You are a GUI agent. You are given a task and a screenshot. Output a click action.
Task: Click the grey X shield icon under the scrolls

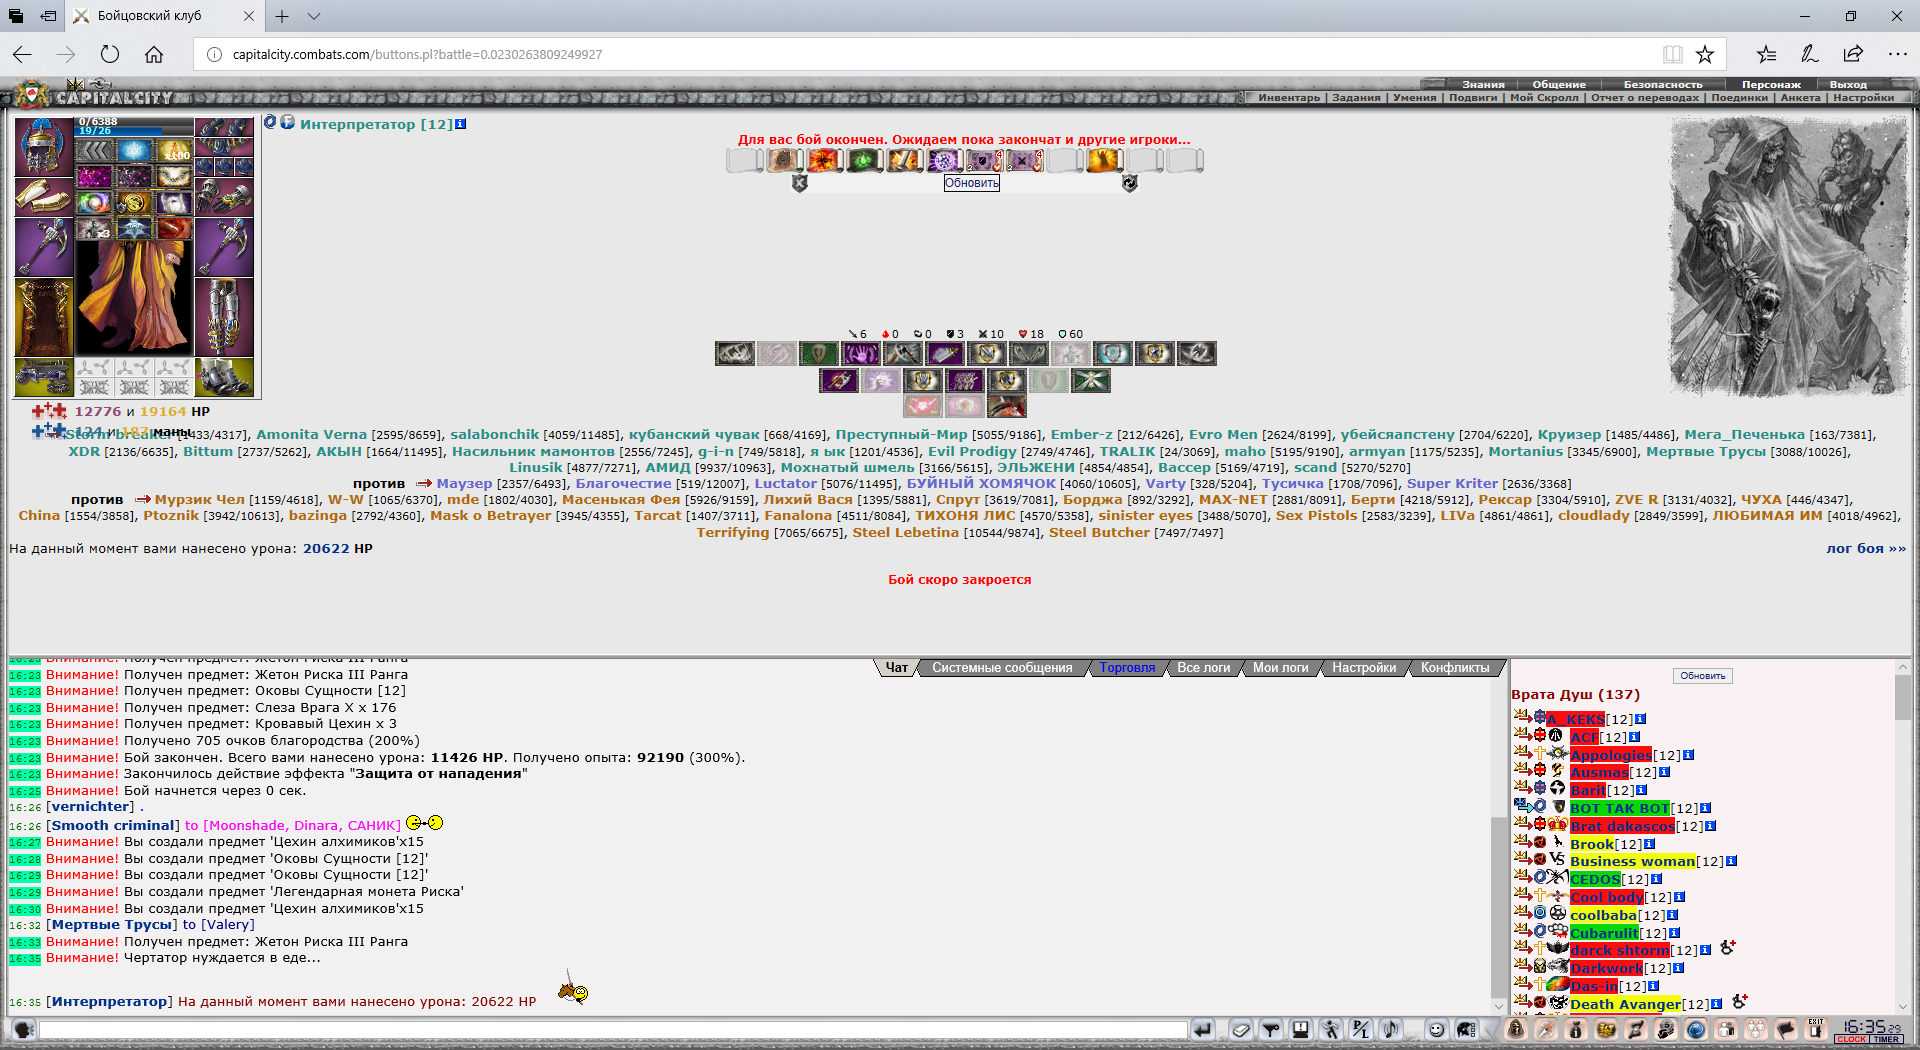click(x=800, y=183)
